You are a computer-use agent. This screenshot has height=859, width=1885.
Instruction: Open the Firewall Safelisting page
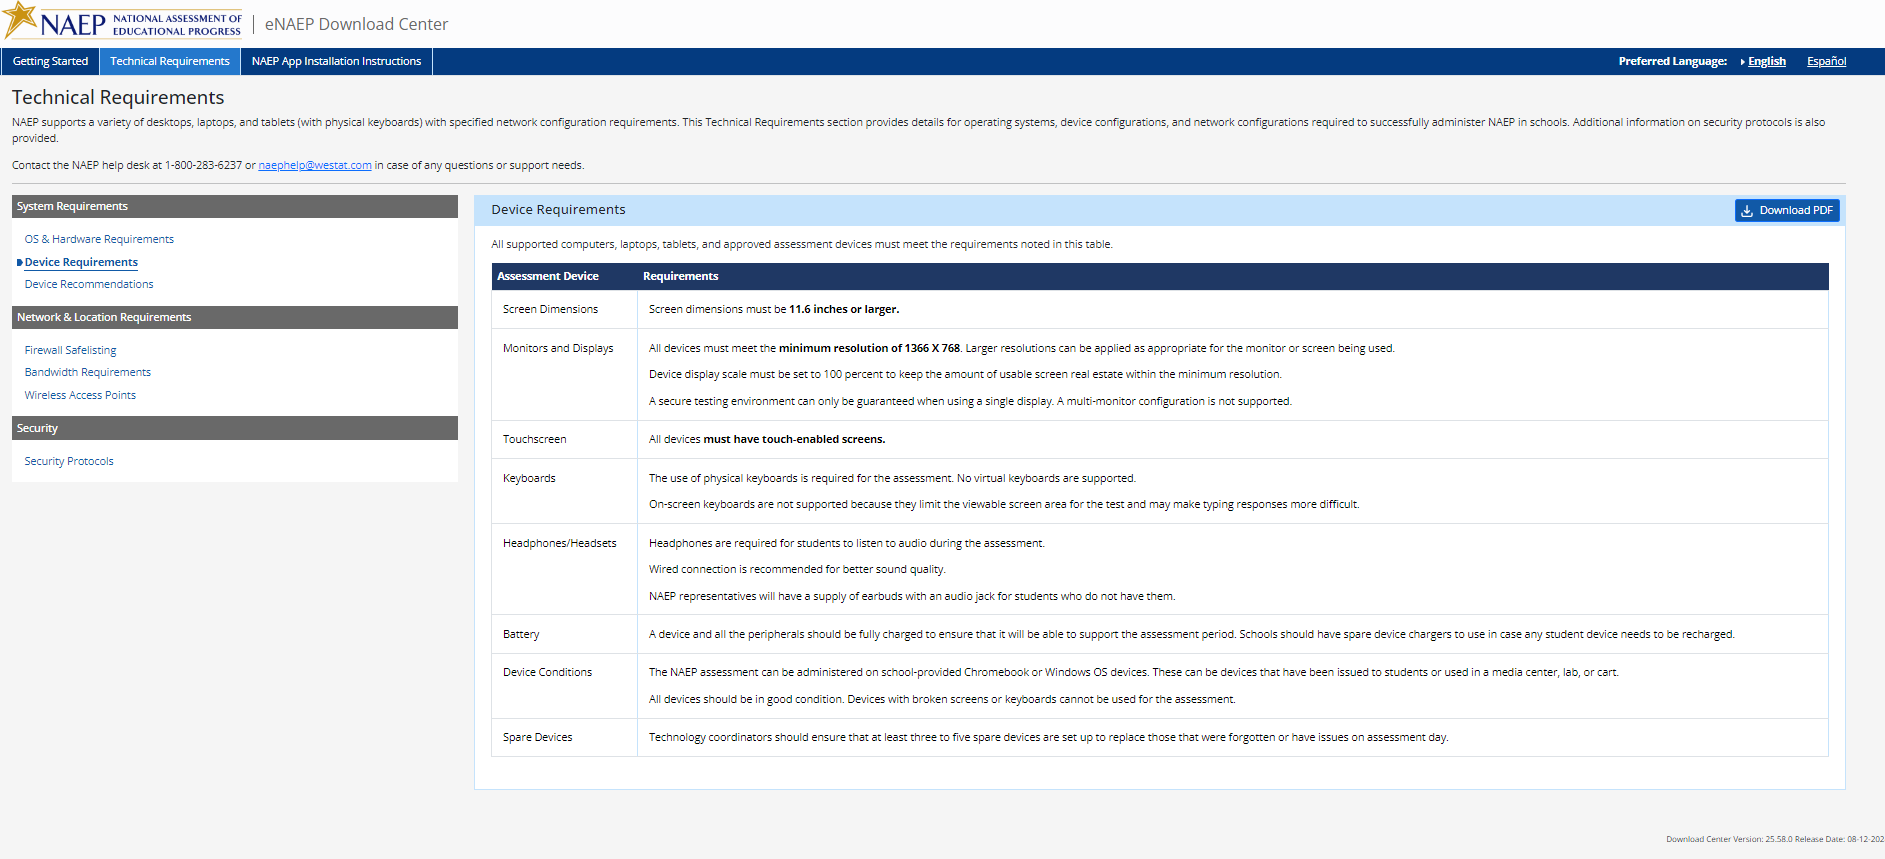click(70, 350)
